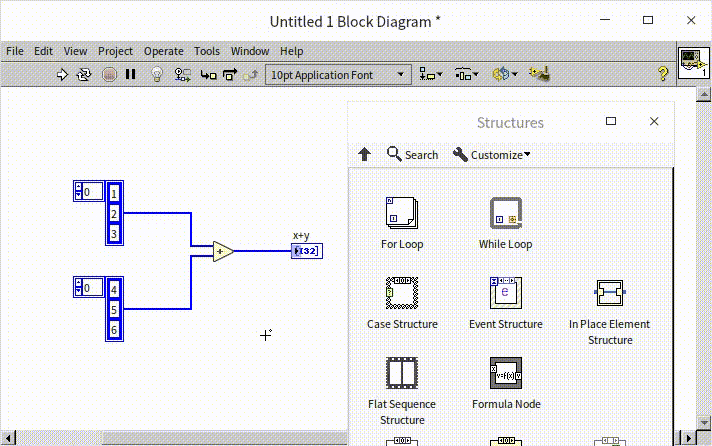Go up to the owning palette

pos(364,154)
